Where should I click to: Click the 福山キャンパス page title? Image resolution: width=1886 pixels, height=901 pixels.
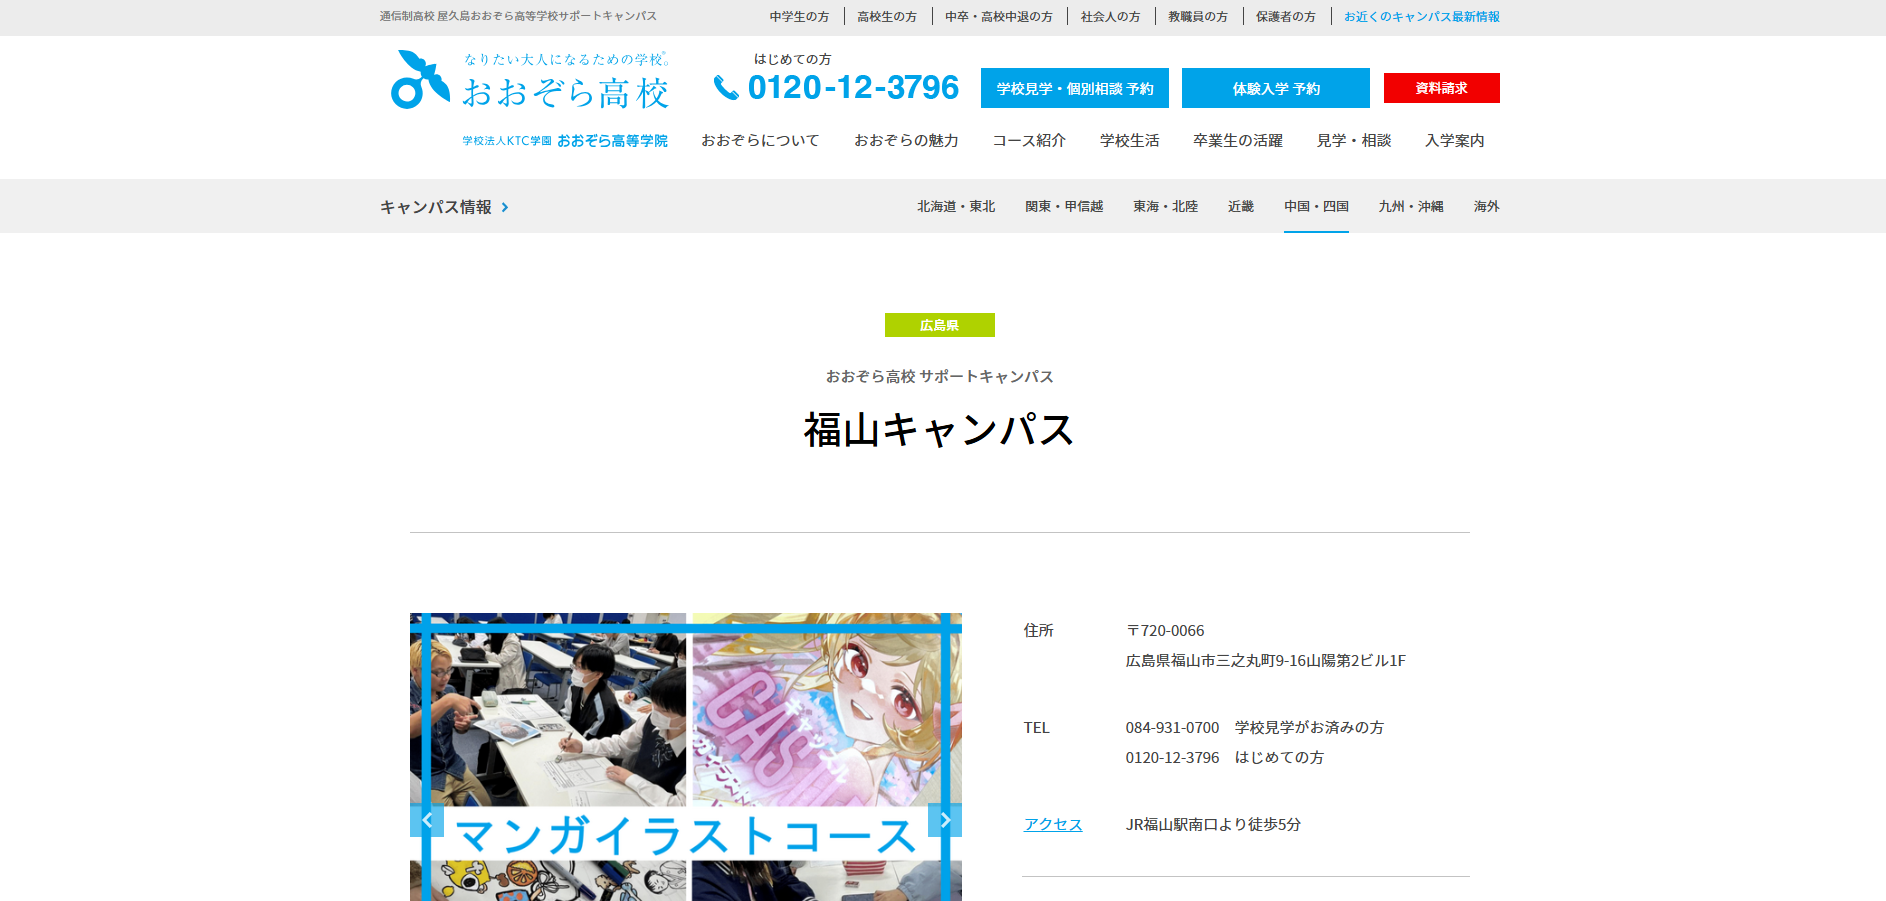[x=939, y=430]
